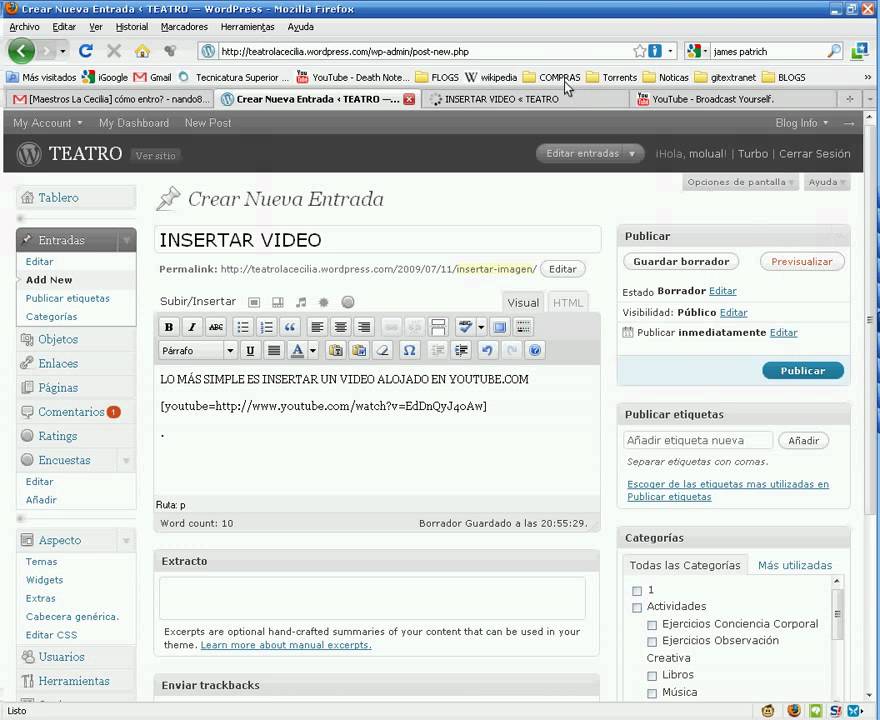This screenshot has width=880, height=720.
Task: Open the Marcadores menu
Action: pos(184,27)
